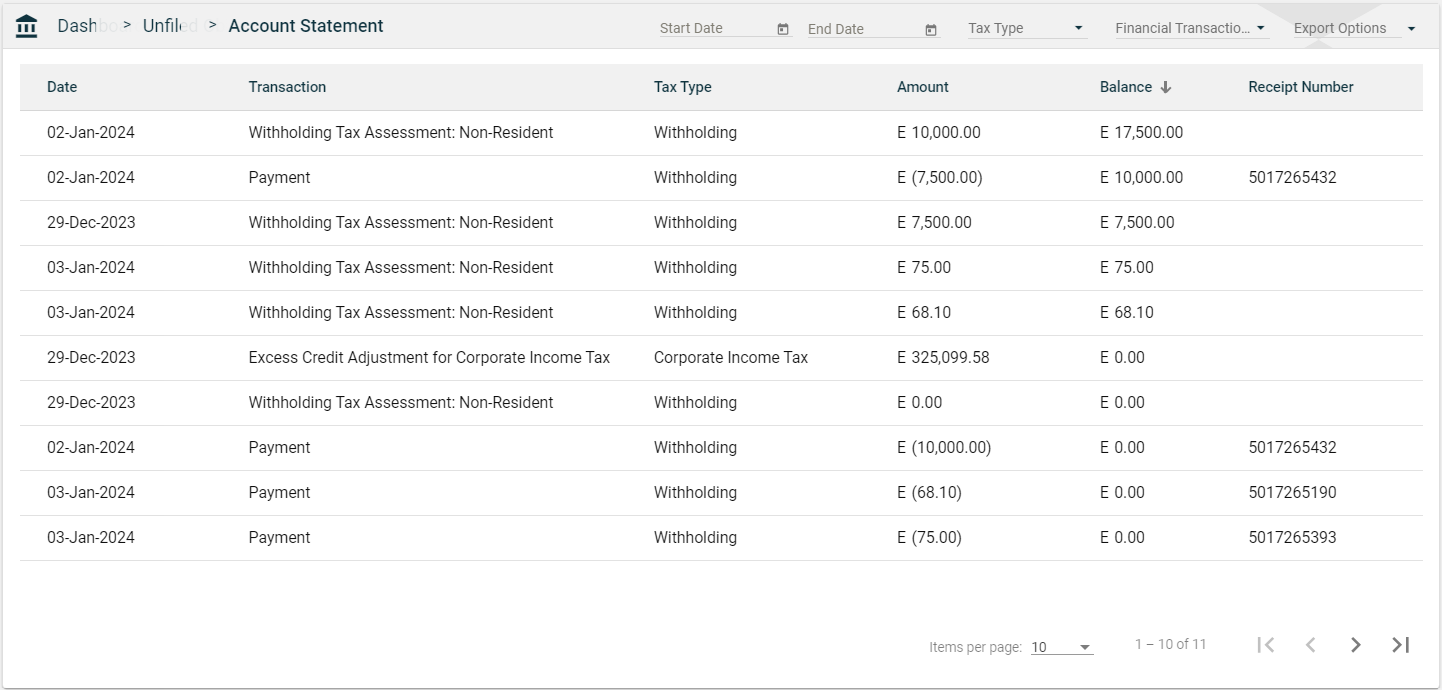Open the Start Date calendar picker icon
Image resolution: width=1442 pixels, height=690 pixels.
783,29
